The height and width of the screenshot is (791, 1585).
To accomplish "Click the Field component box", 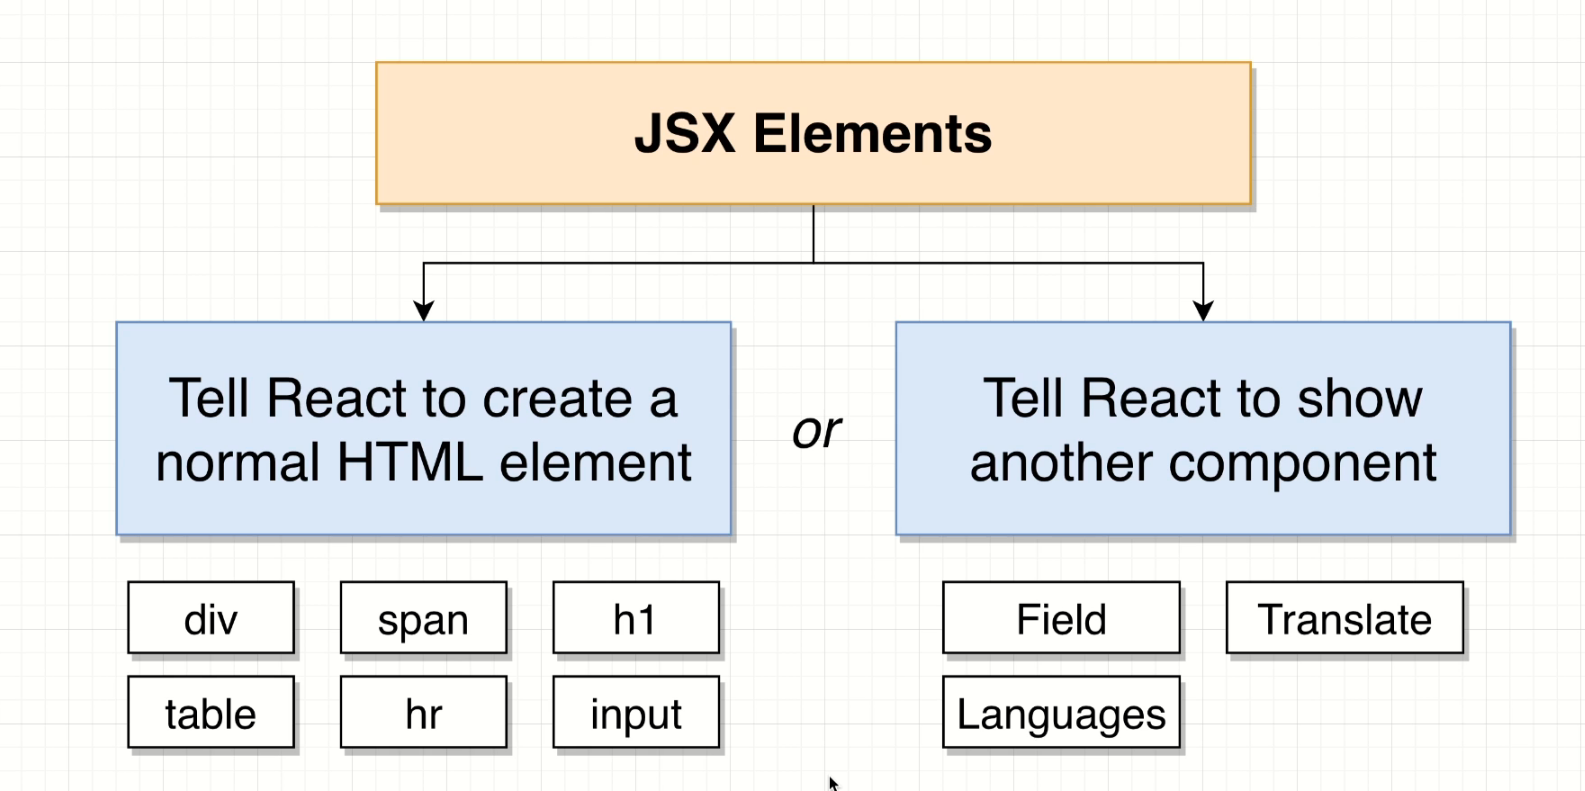I will click(1061, 619).
